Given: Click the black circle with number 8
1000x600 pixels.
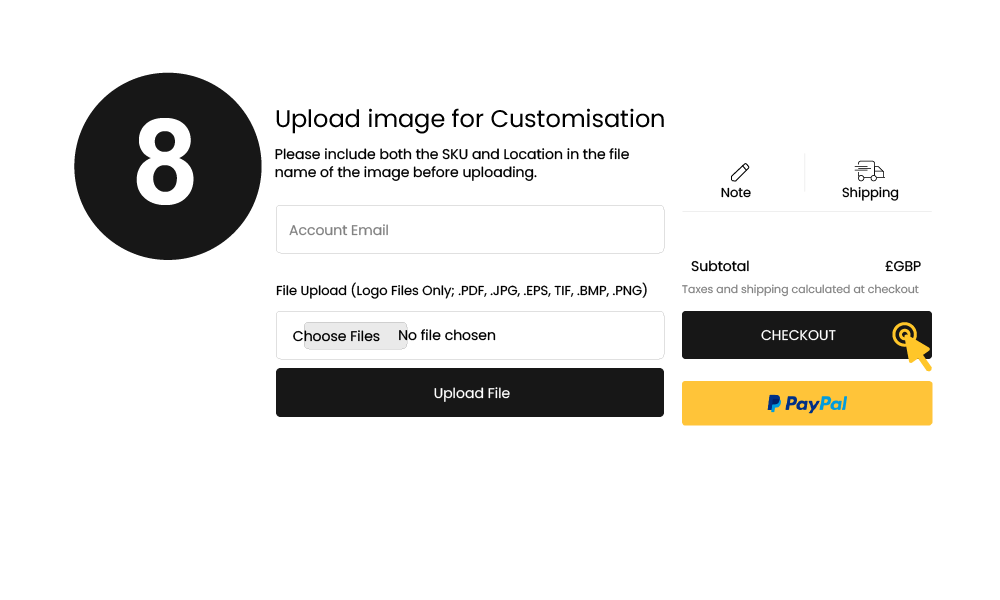Looking at the screenshot, I should pyautogui.click(x=168, y=166).
